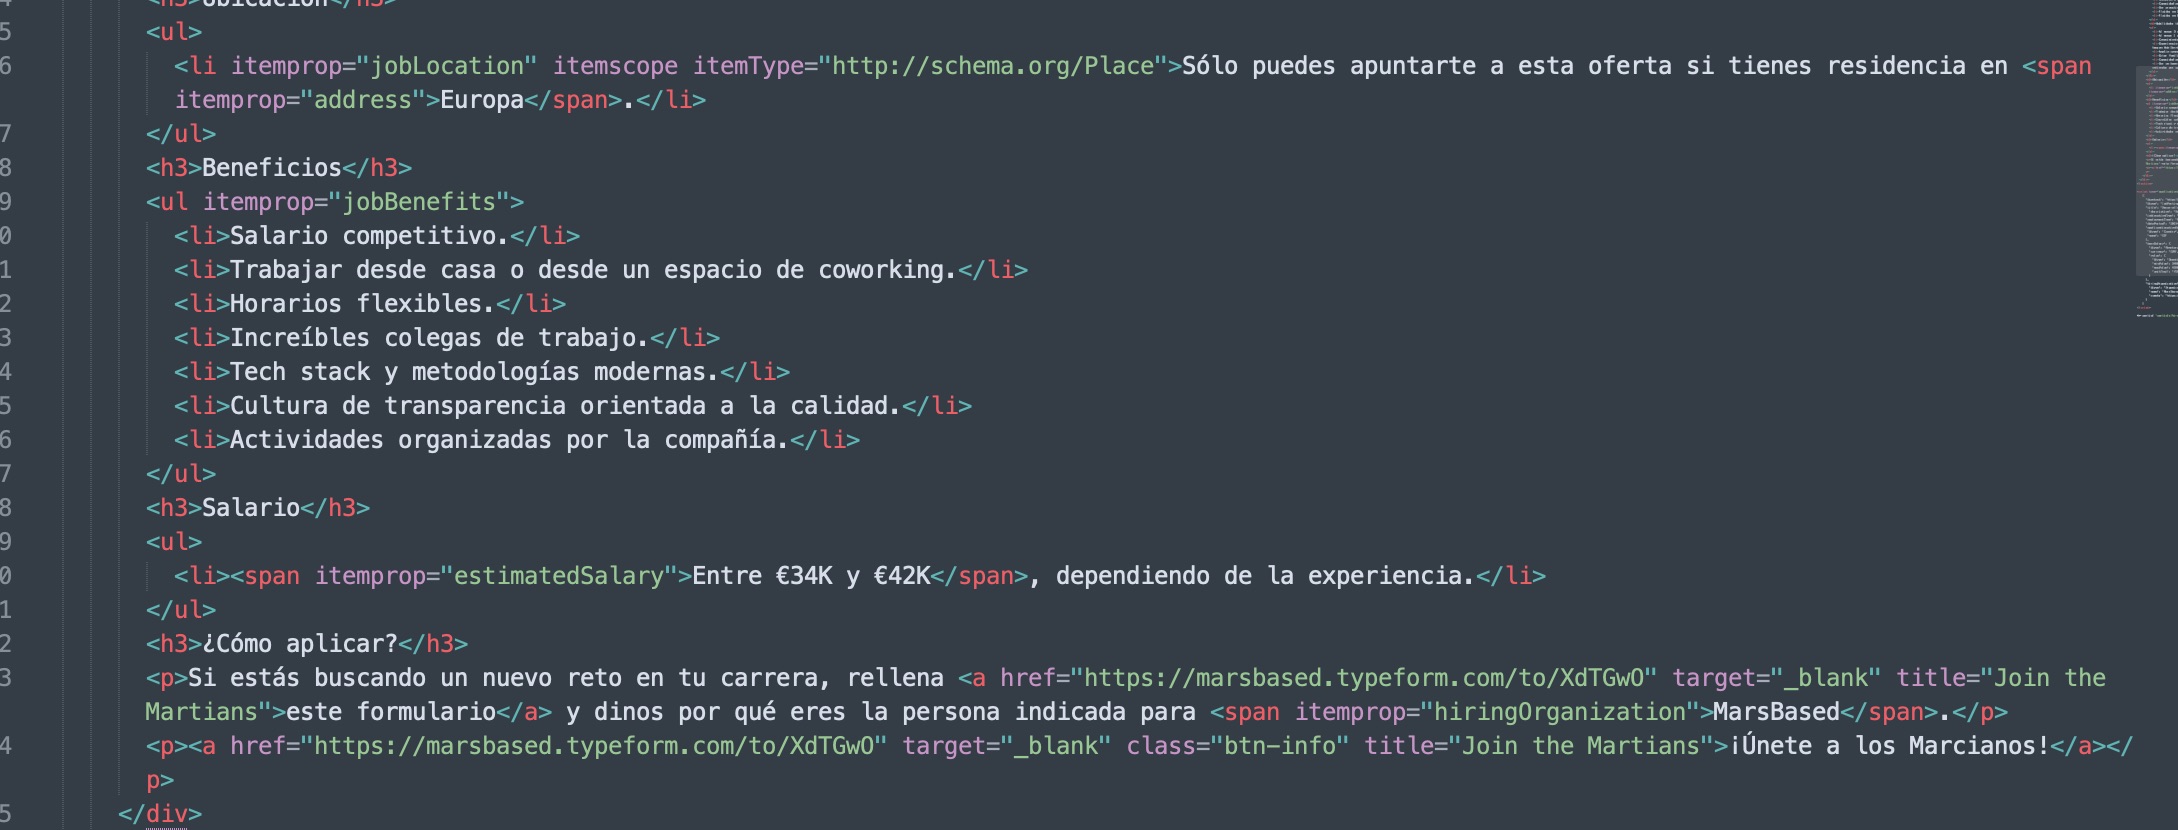The height and width of the screenshot is (830, 2178).
Task: Click on 'Increíbles colegas de trabajo.' text
Action: pos(439,338)
